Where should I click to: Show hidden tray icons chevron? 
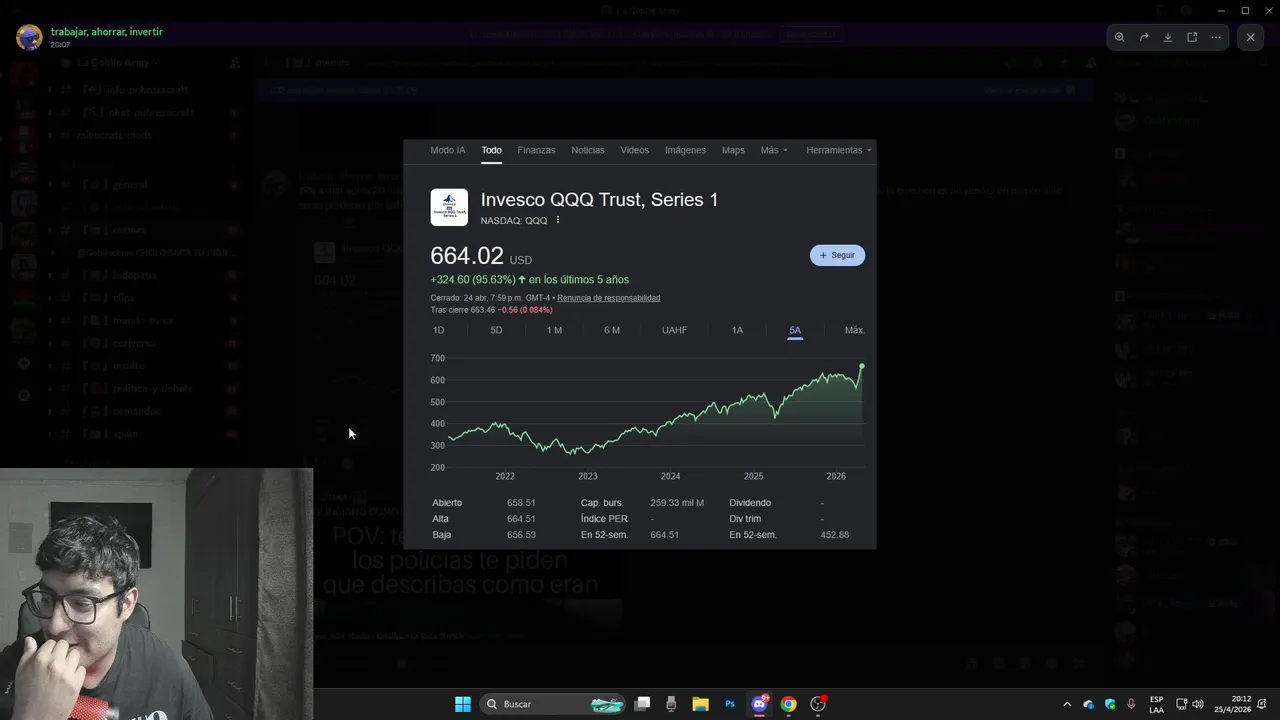click(1067, 704)
